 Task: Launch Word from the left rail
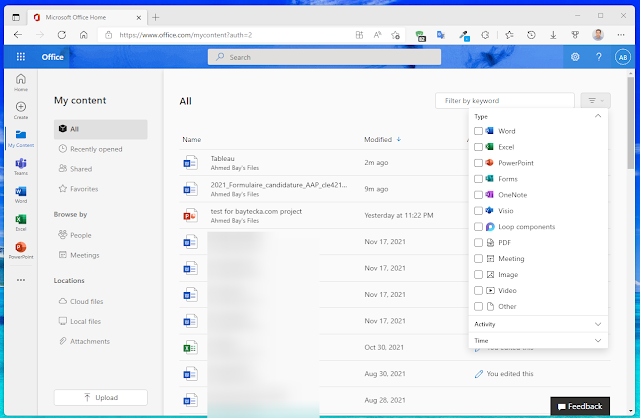[x=21, y=194]
